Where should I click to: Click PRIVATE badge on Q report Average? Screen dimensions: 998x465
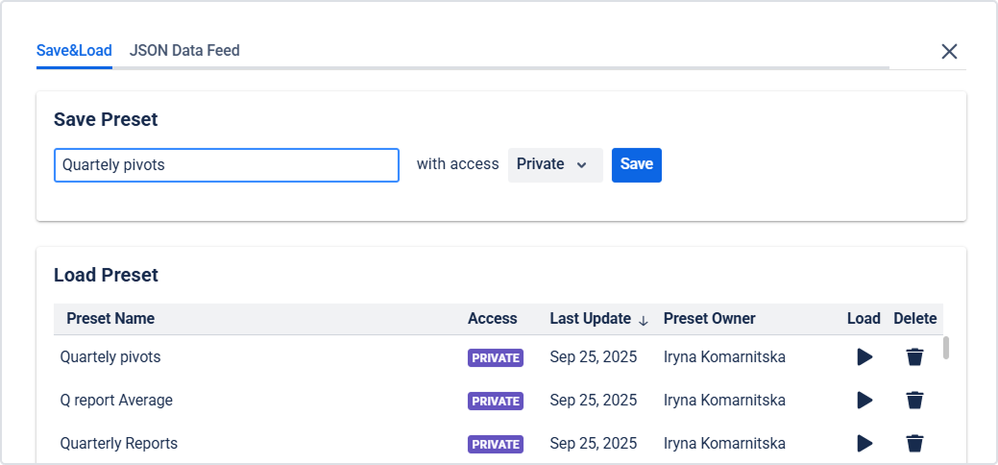pos(495,401)
